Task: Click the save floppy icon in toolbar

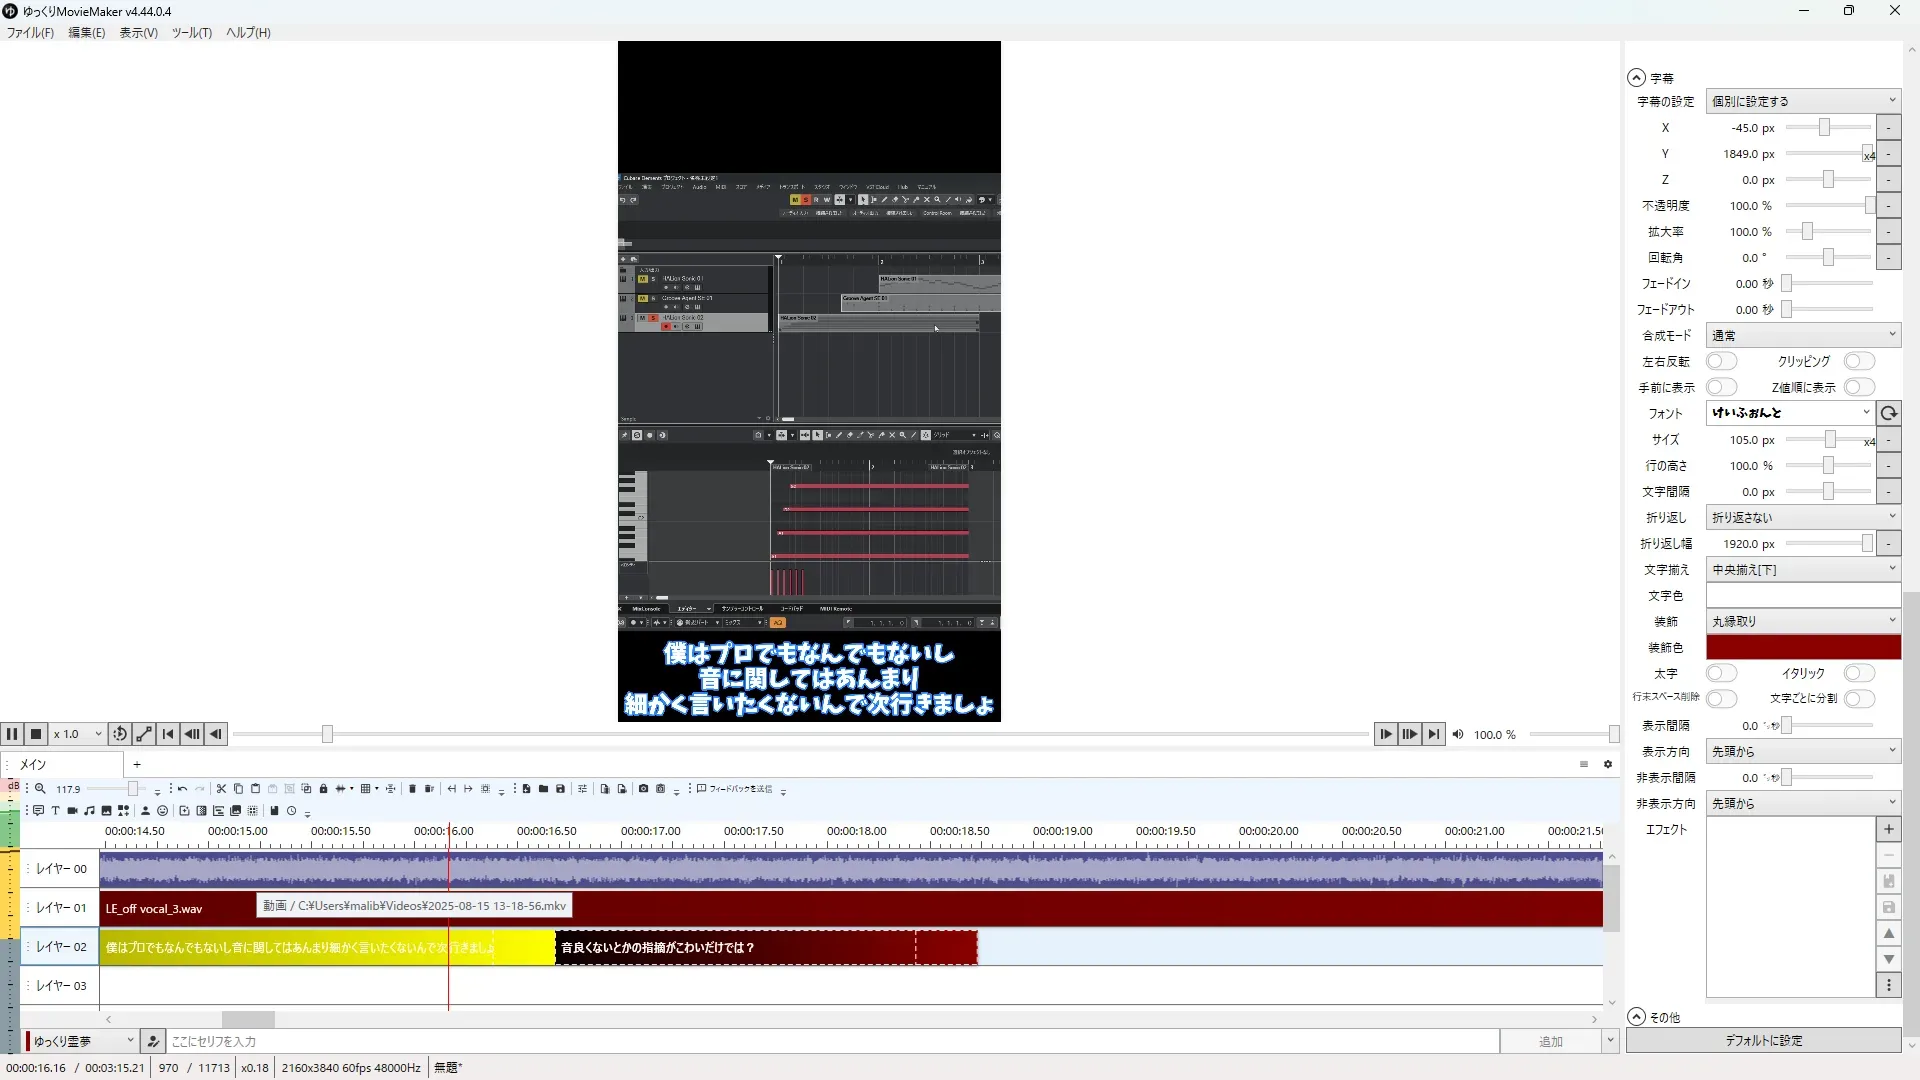Action: point(560,789)
